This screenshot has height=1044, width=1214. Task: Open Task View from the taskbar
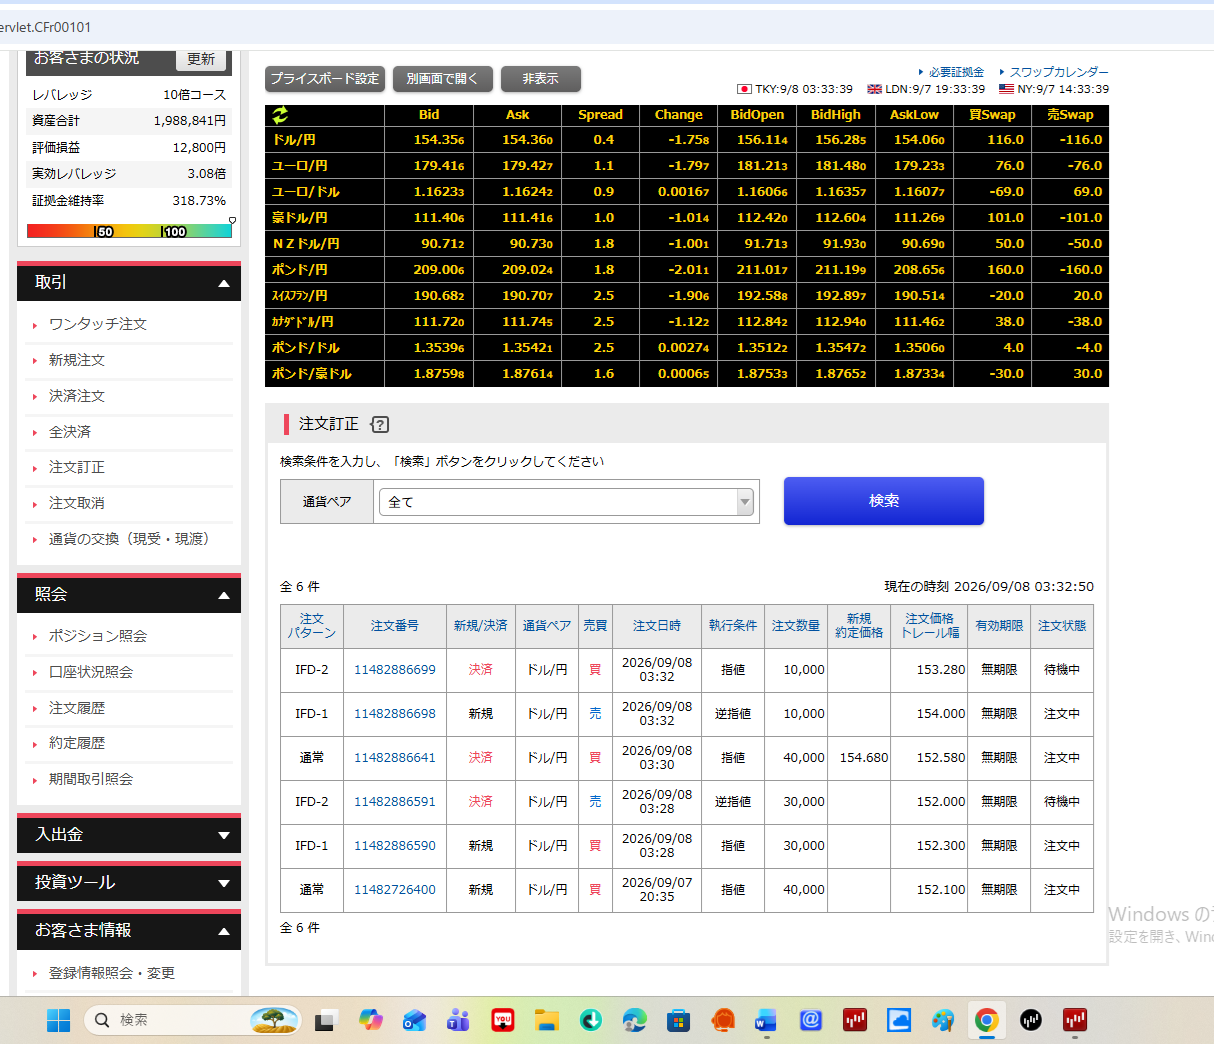pos(325,1020)
